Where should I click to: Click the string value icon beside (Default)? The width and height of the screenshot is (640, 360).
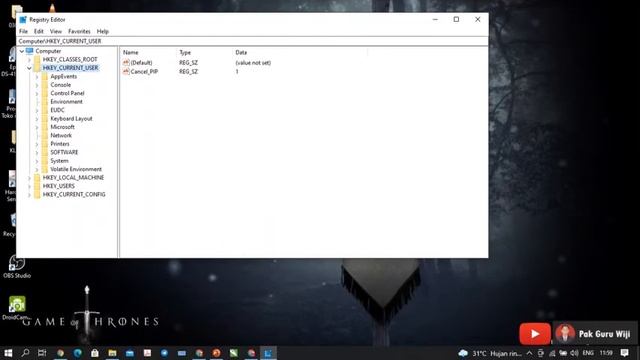pyautogui.click(x=126, y=62)
